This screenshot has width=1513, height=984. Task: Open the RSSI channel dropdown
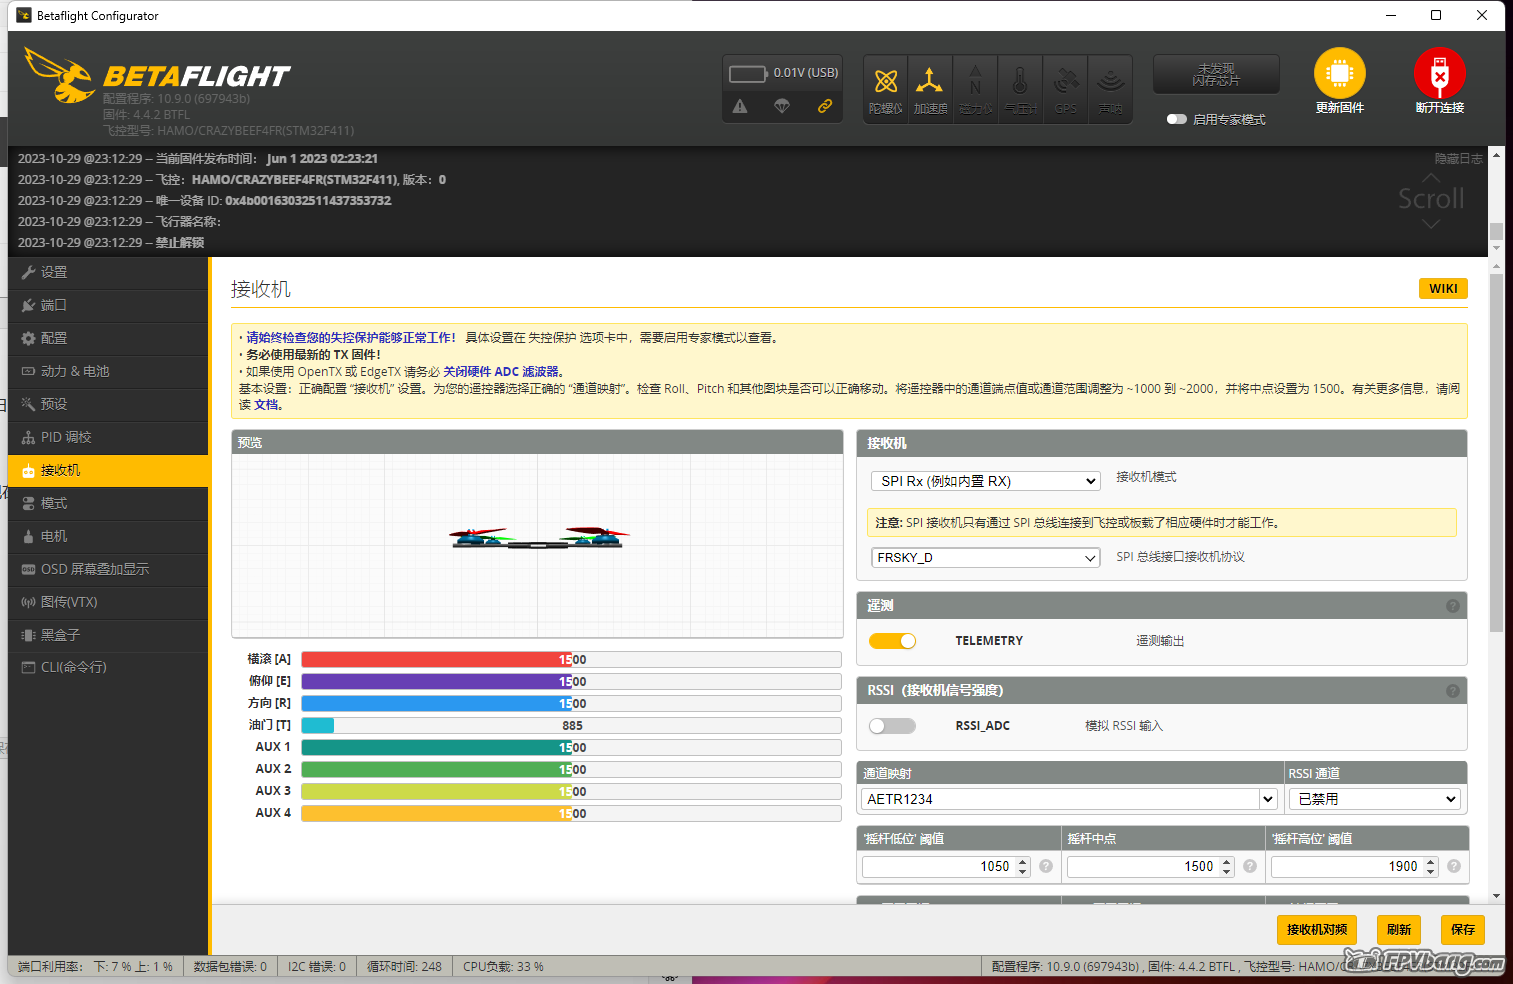[1375, 799]
